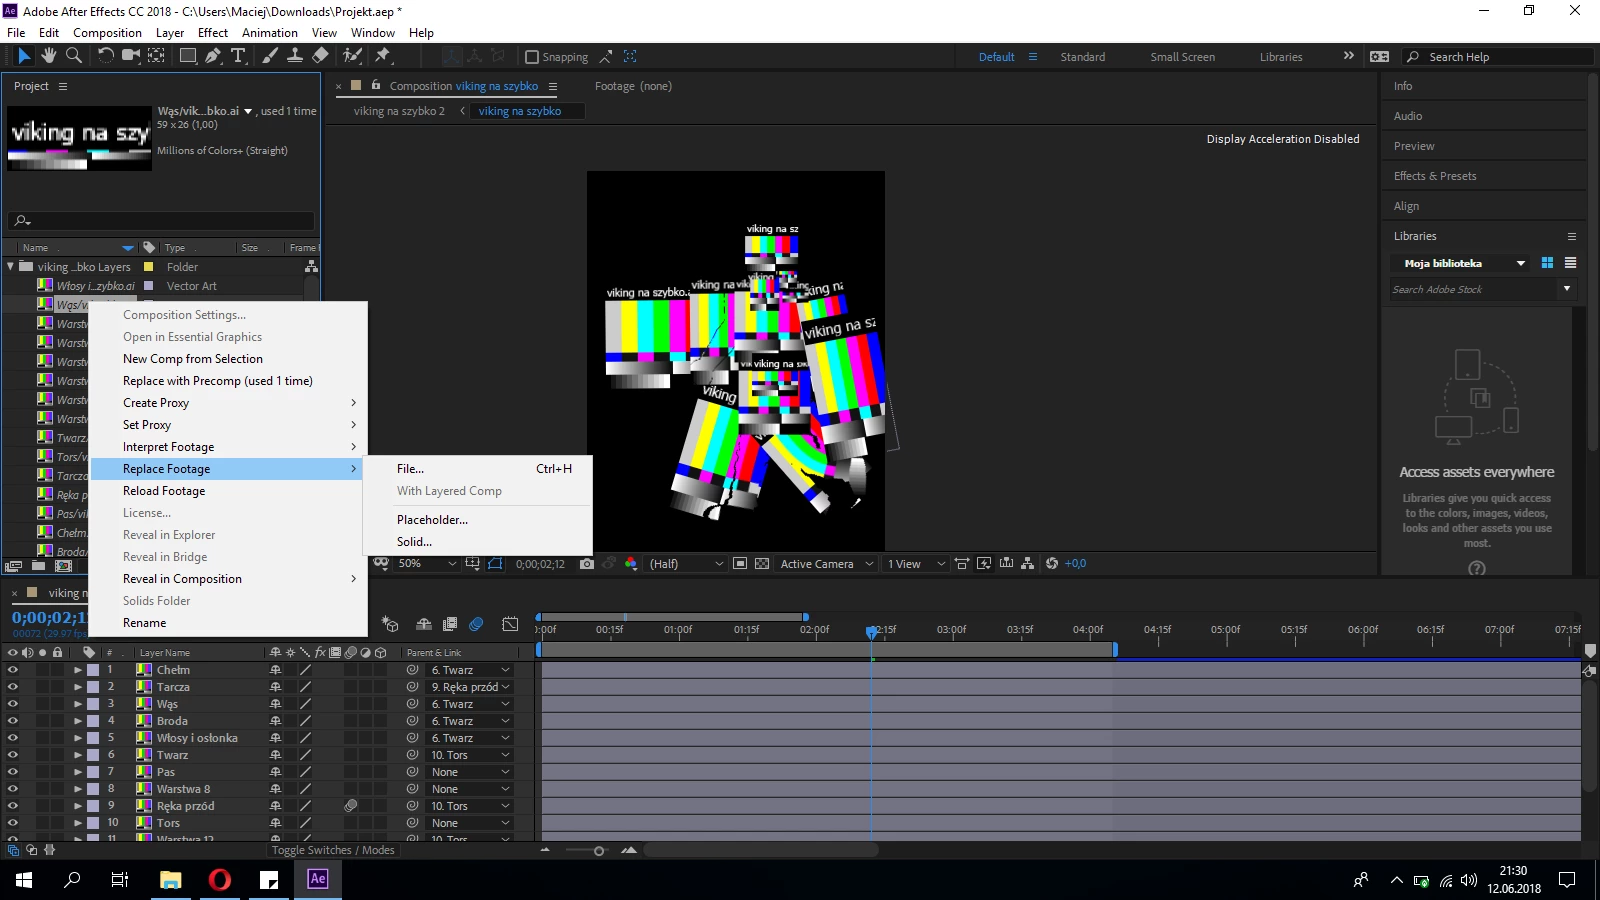
Task: Select the Eraser tool
Action: coord(320,56)
